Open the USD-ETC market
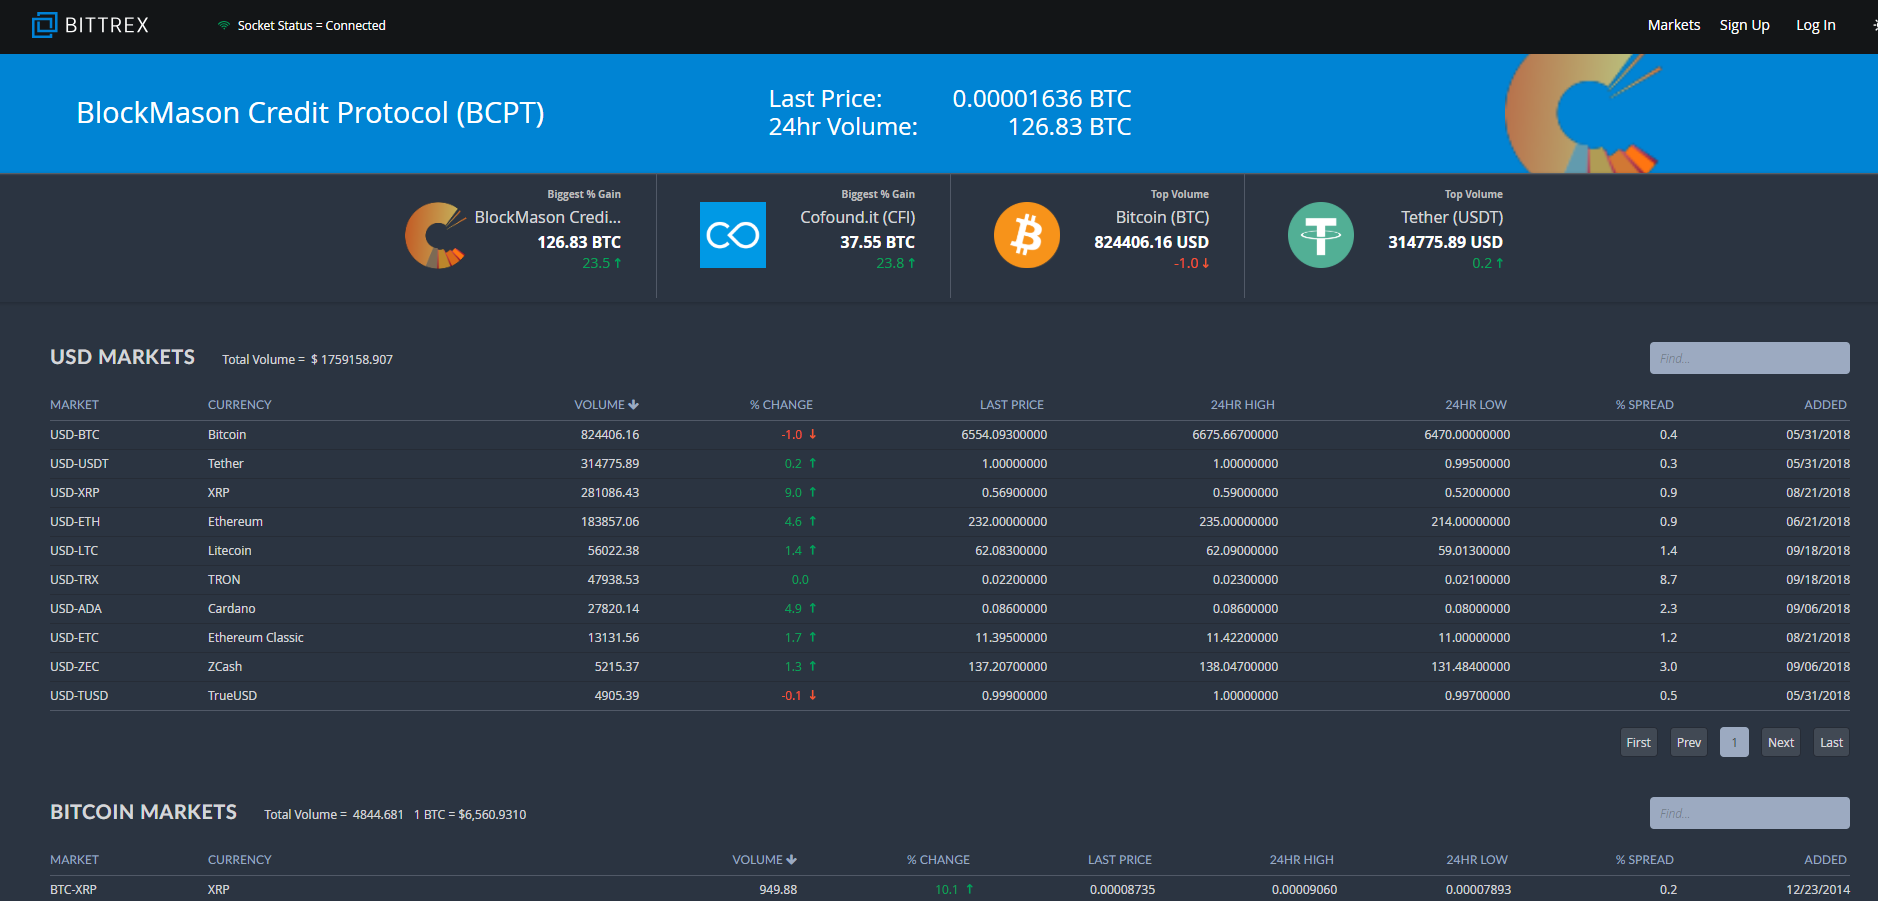 (74, 638)
